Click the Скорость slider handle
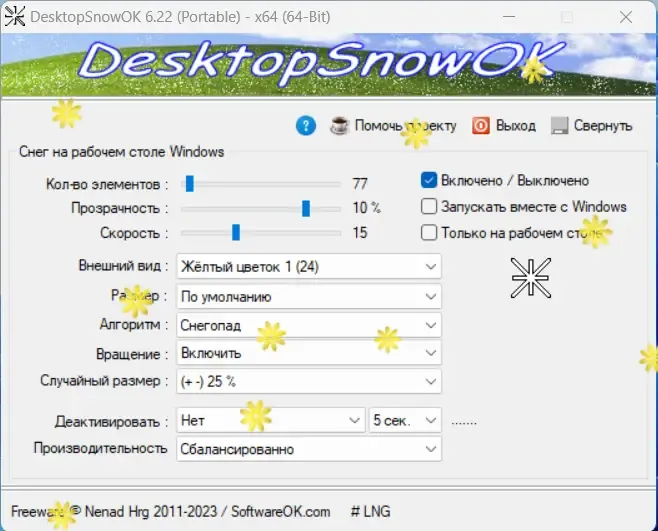The width and height of the screenshot is (658, 531). pos(236,233)
